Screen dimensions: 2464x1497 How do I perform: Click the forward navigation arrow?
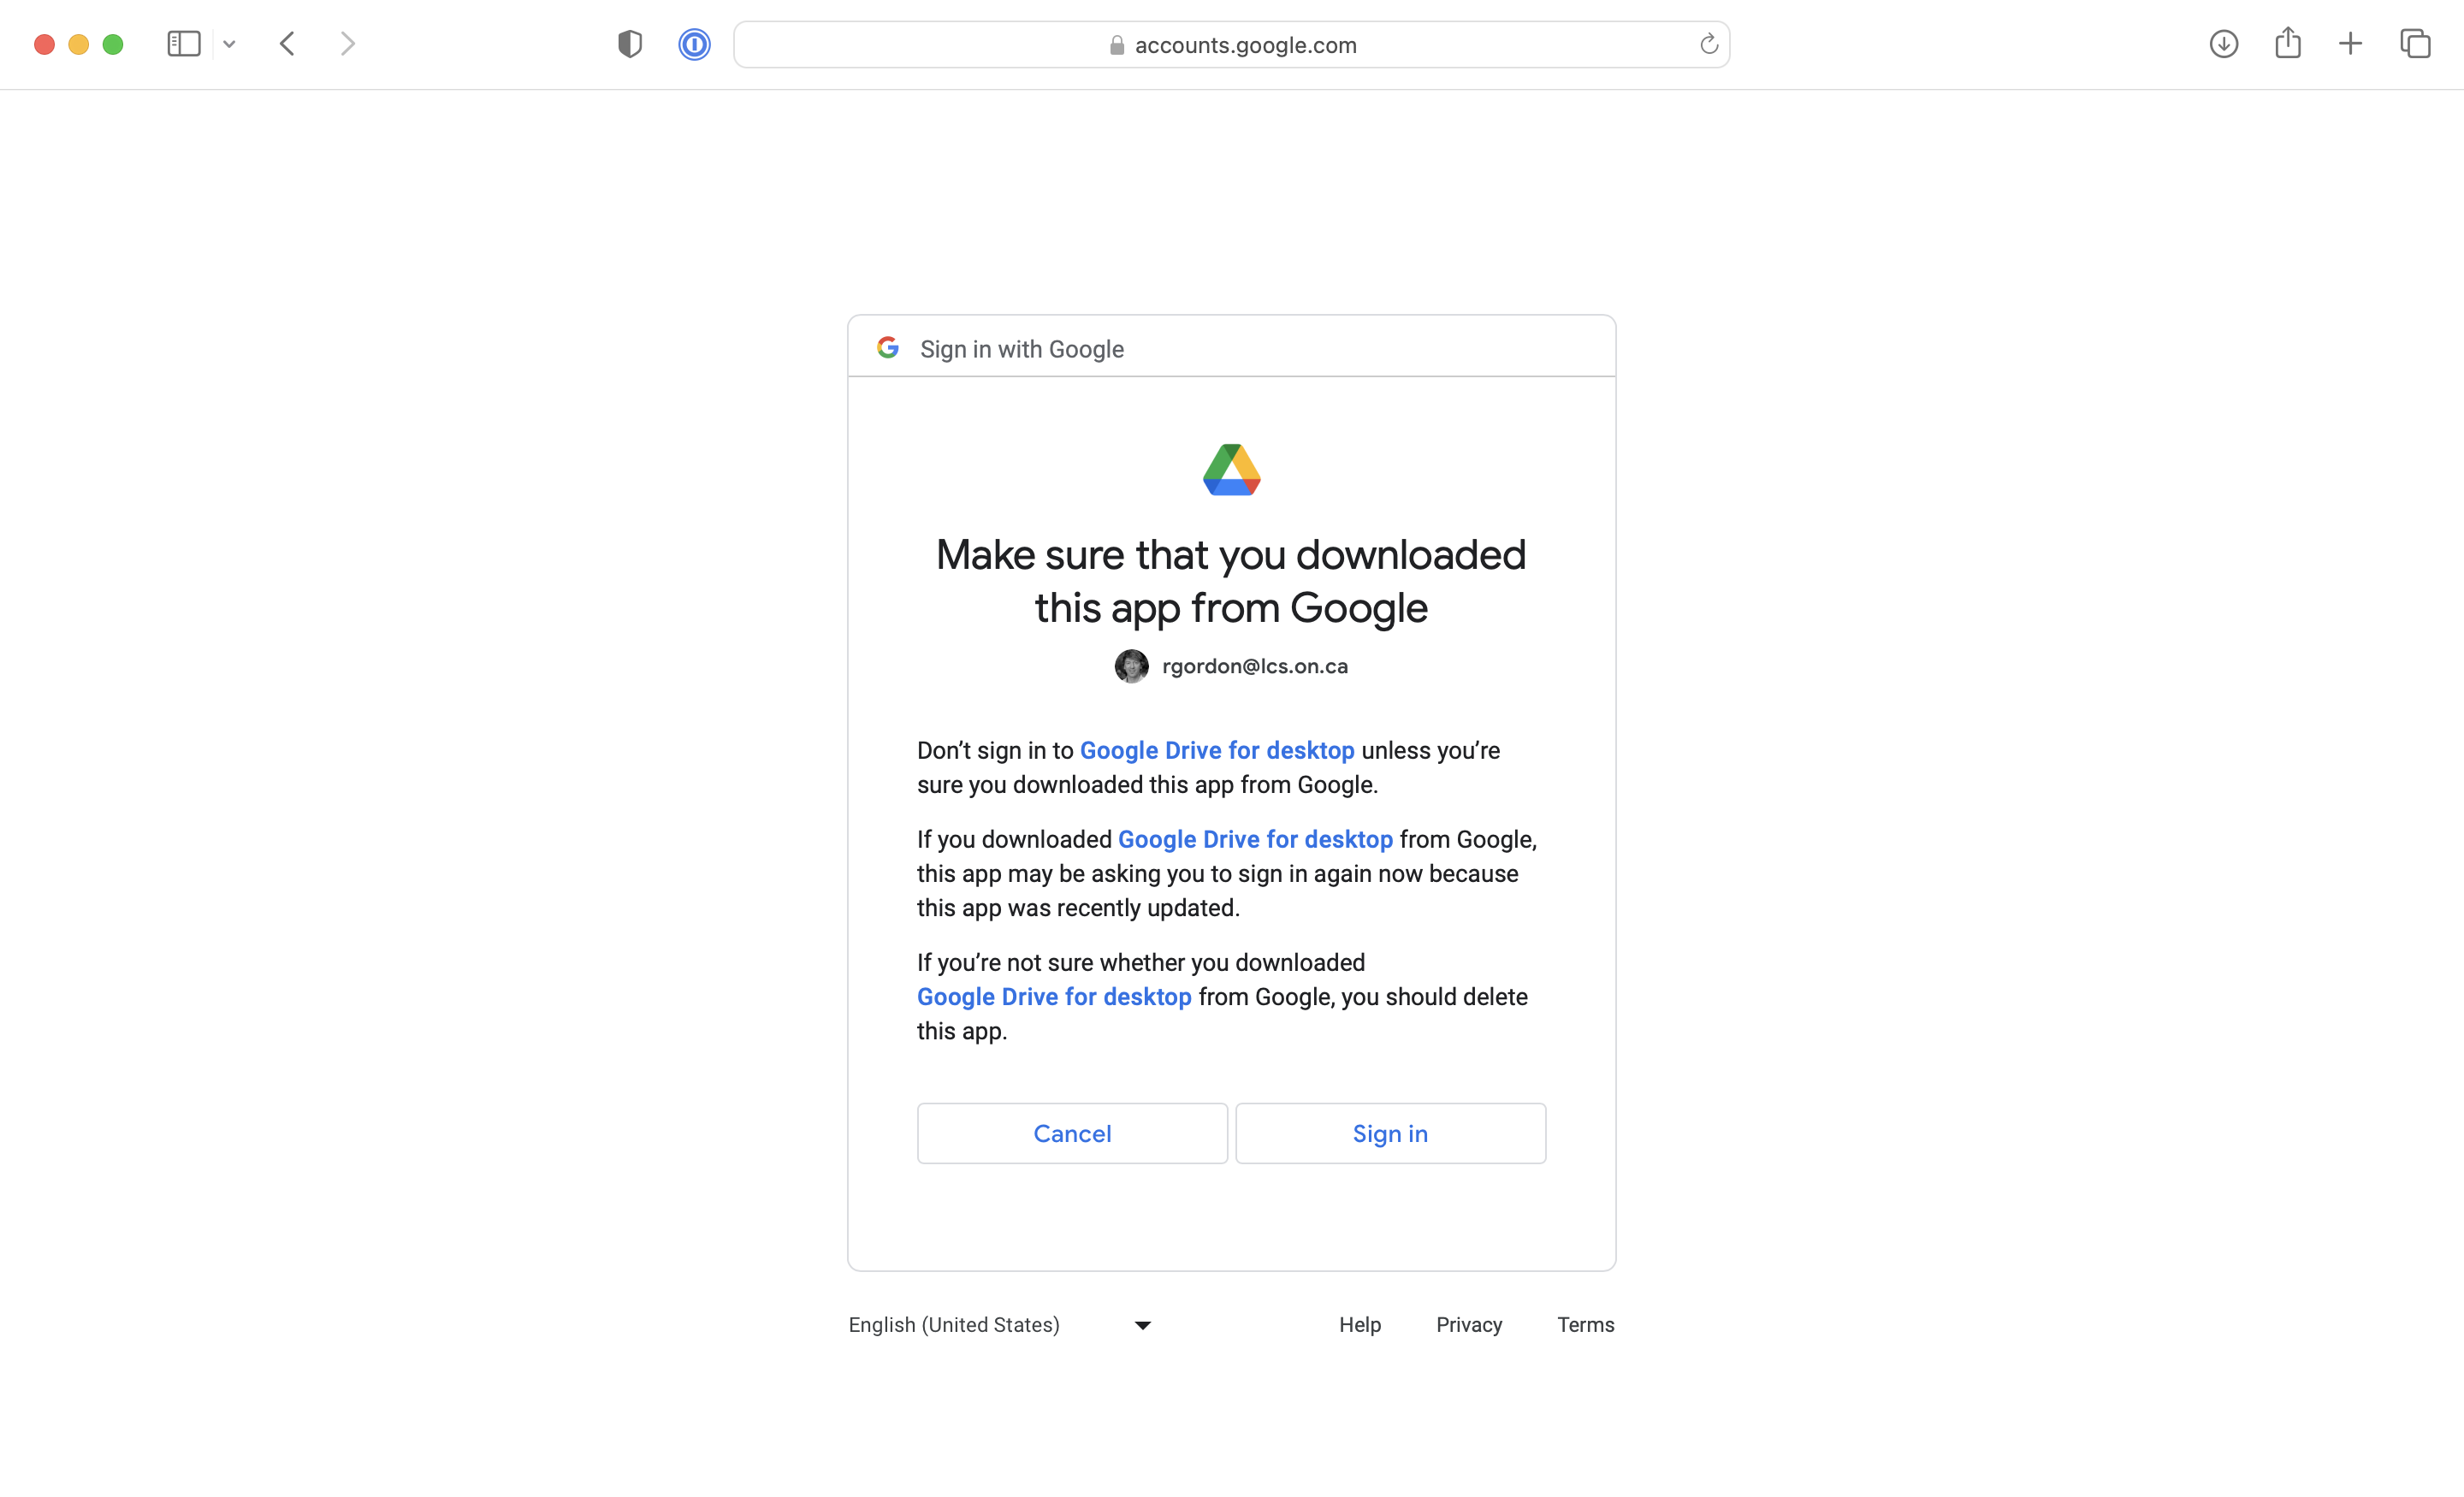(347, 44)
